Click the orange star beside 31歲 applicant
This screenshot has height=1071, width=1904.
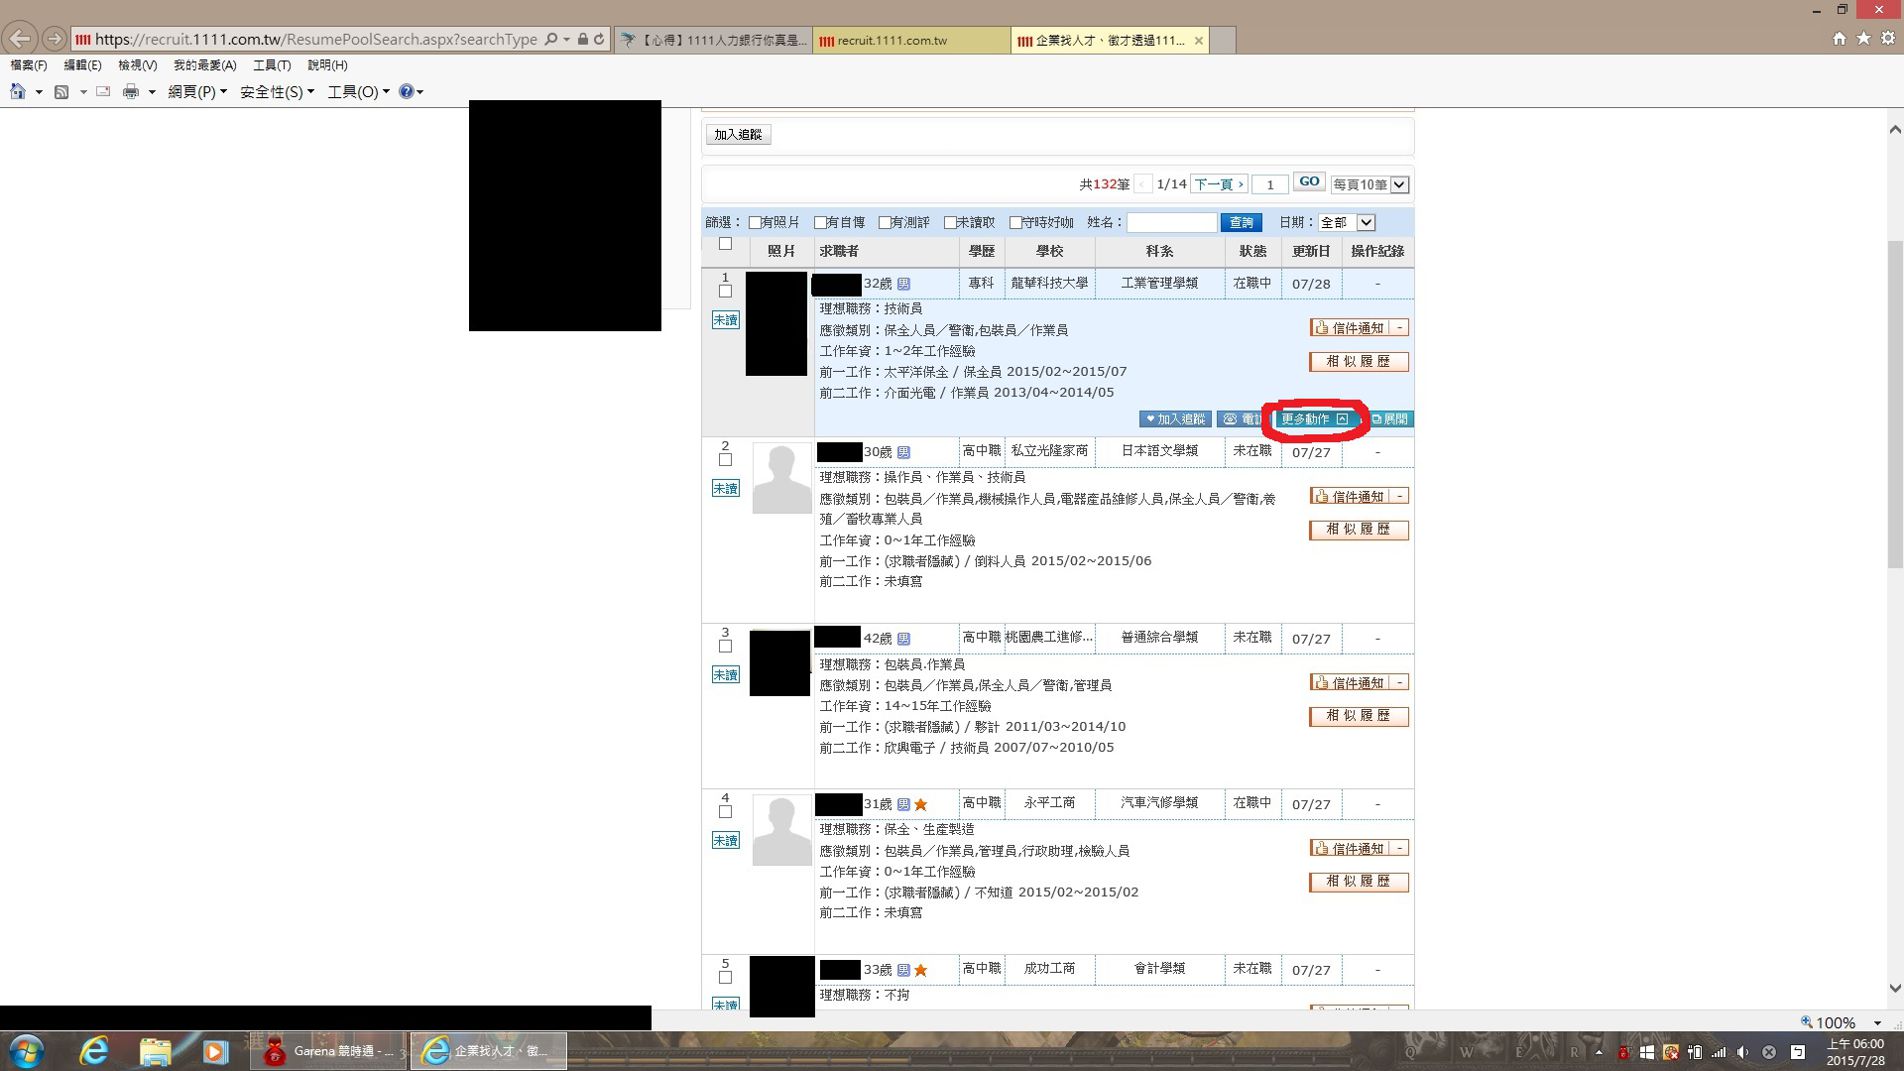pyautogui.click(x=921, y=804)
